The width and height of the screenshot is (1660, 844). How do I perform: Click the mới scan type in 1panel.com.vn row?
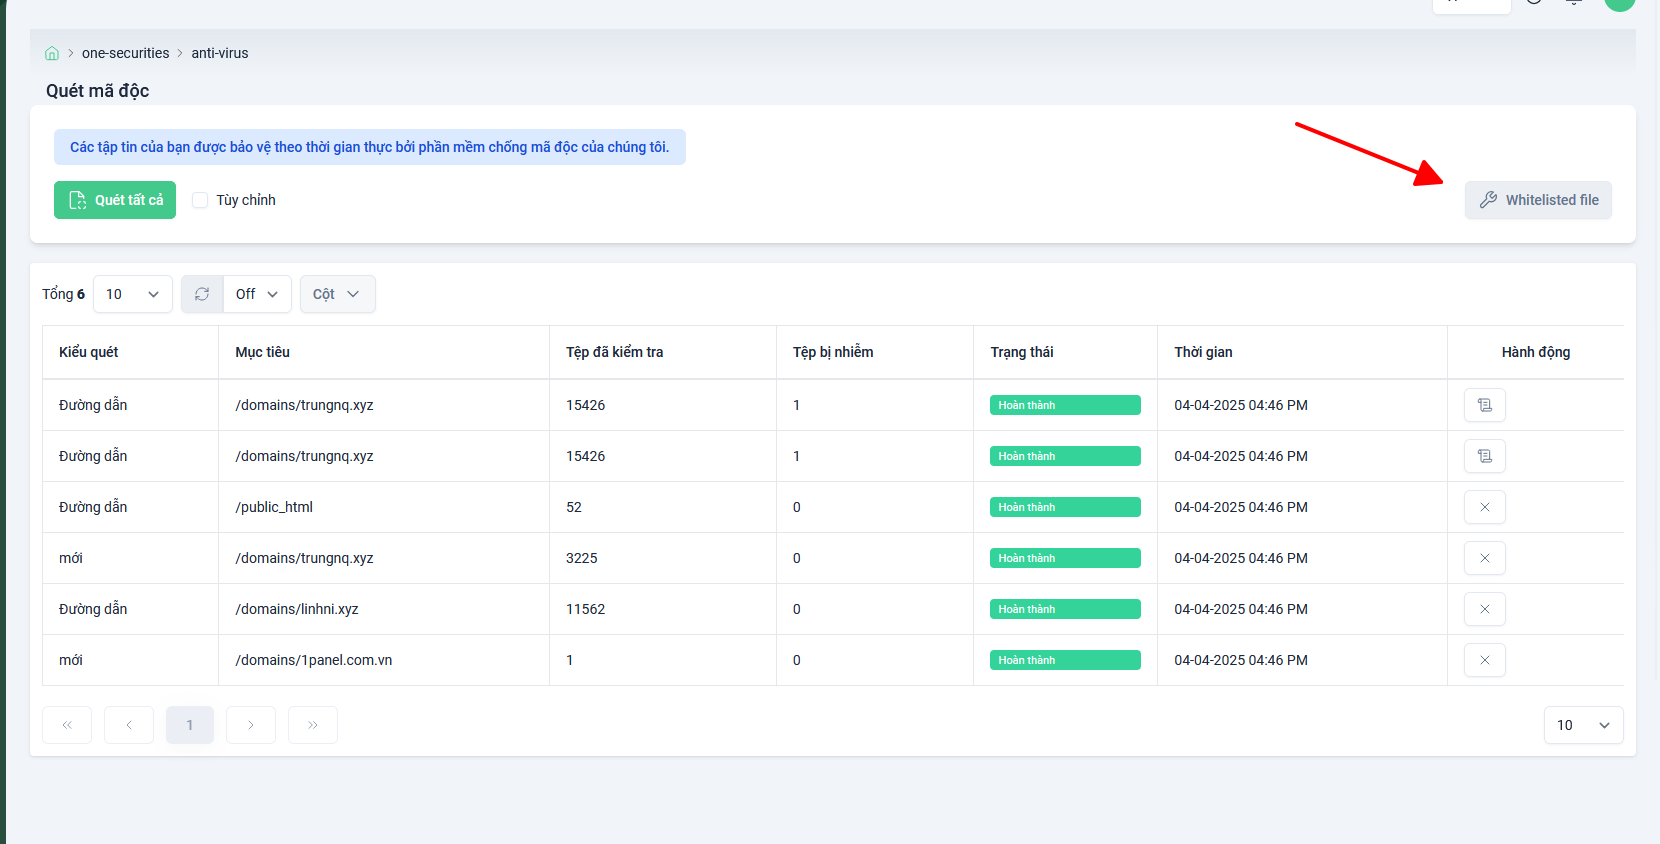click(x=71, y=660)
